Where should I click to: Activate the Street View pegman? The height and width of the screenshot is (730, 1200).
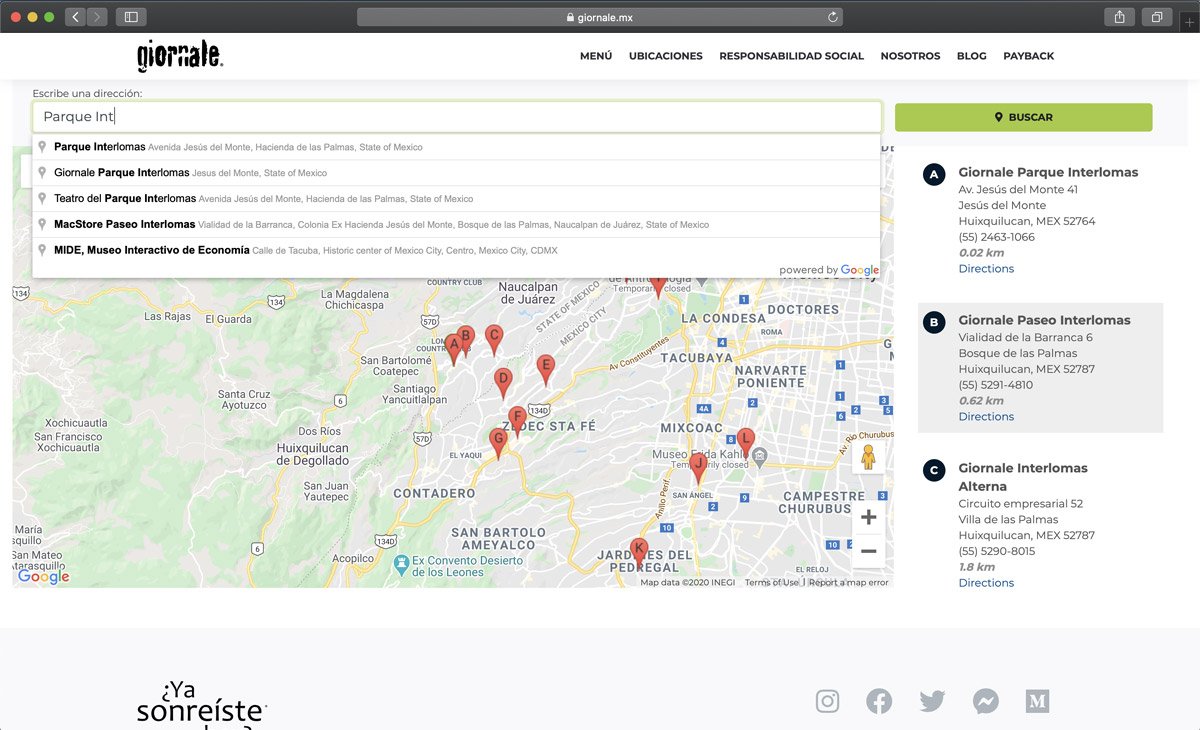click(x=868, y=457)
